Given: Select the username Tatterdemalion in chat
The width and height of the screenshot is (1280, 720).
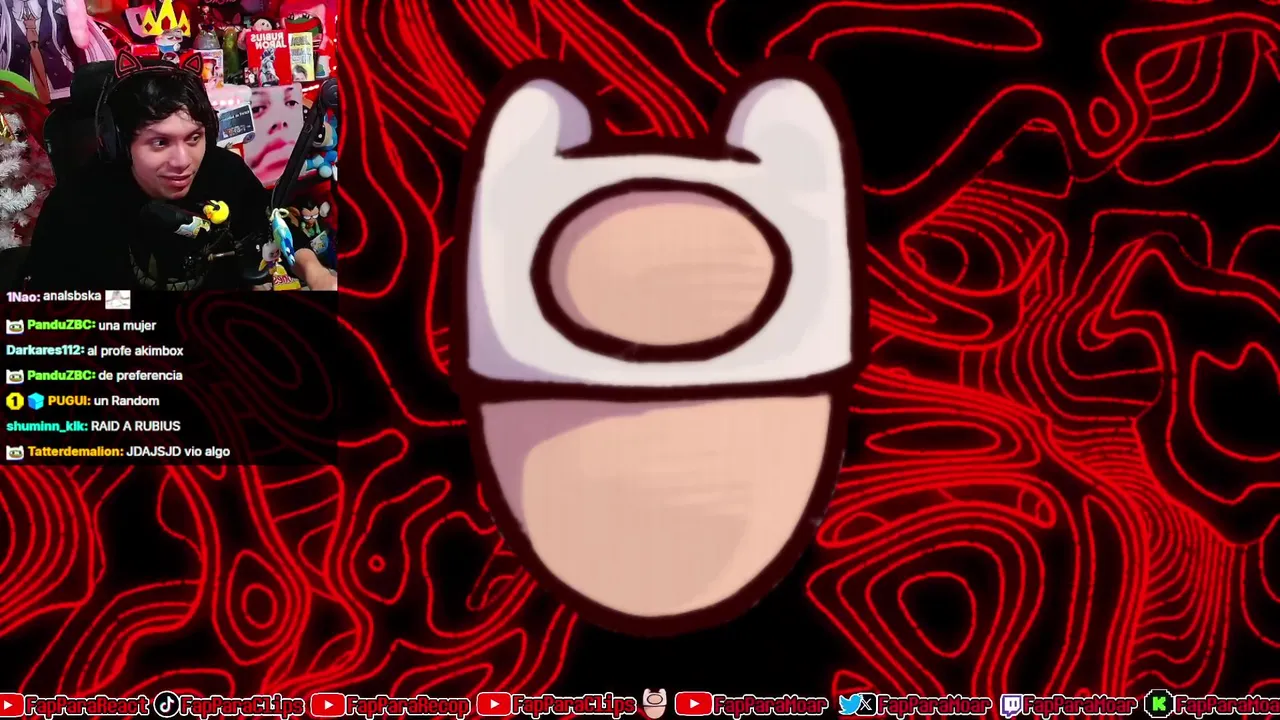Looking at the screenshot, I should point(75,452).
